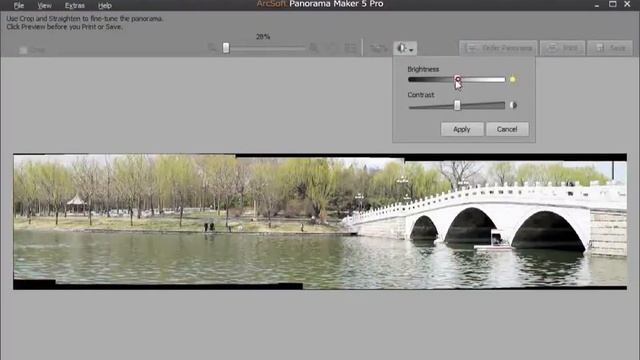Viewport: 640px width, 360px height.
Task: Click the Order Panorama button
Action: (498, 48)
